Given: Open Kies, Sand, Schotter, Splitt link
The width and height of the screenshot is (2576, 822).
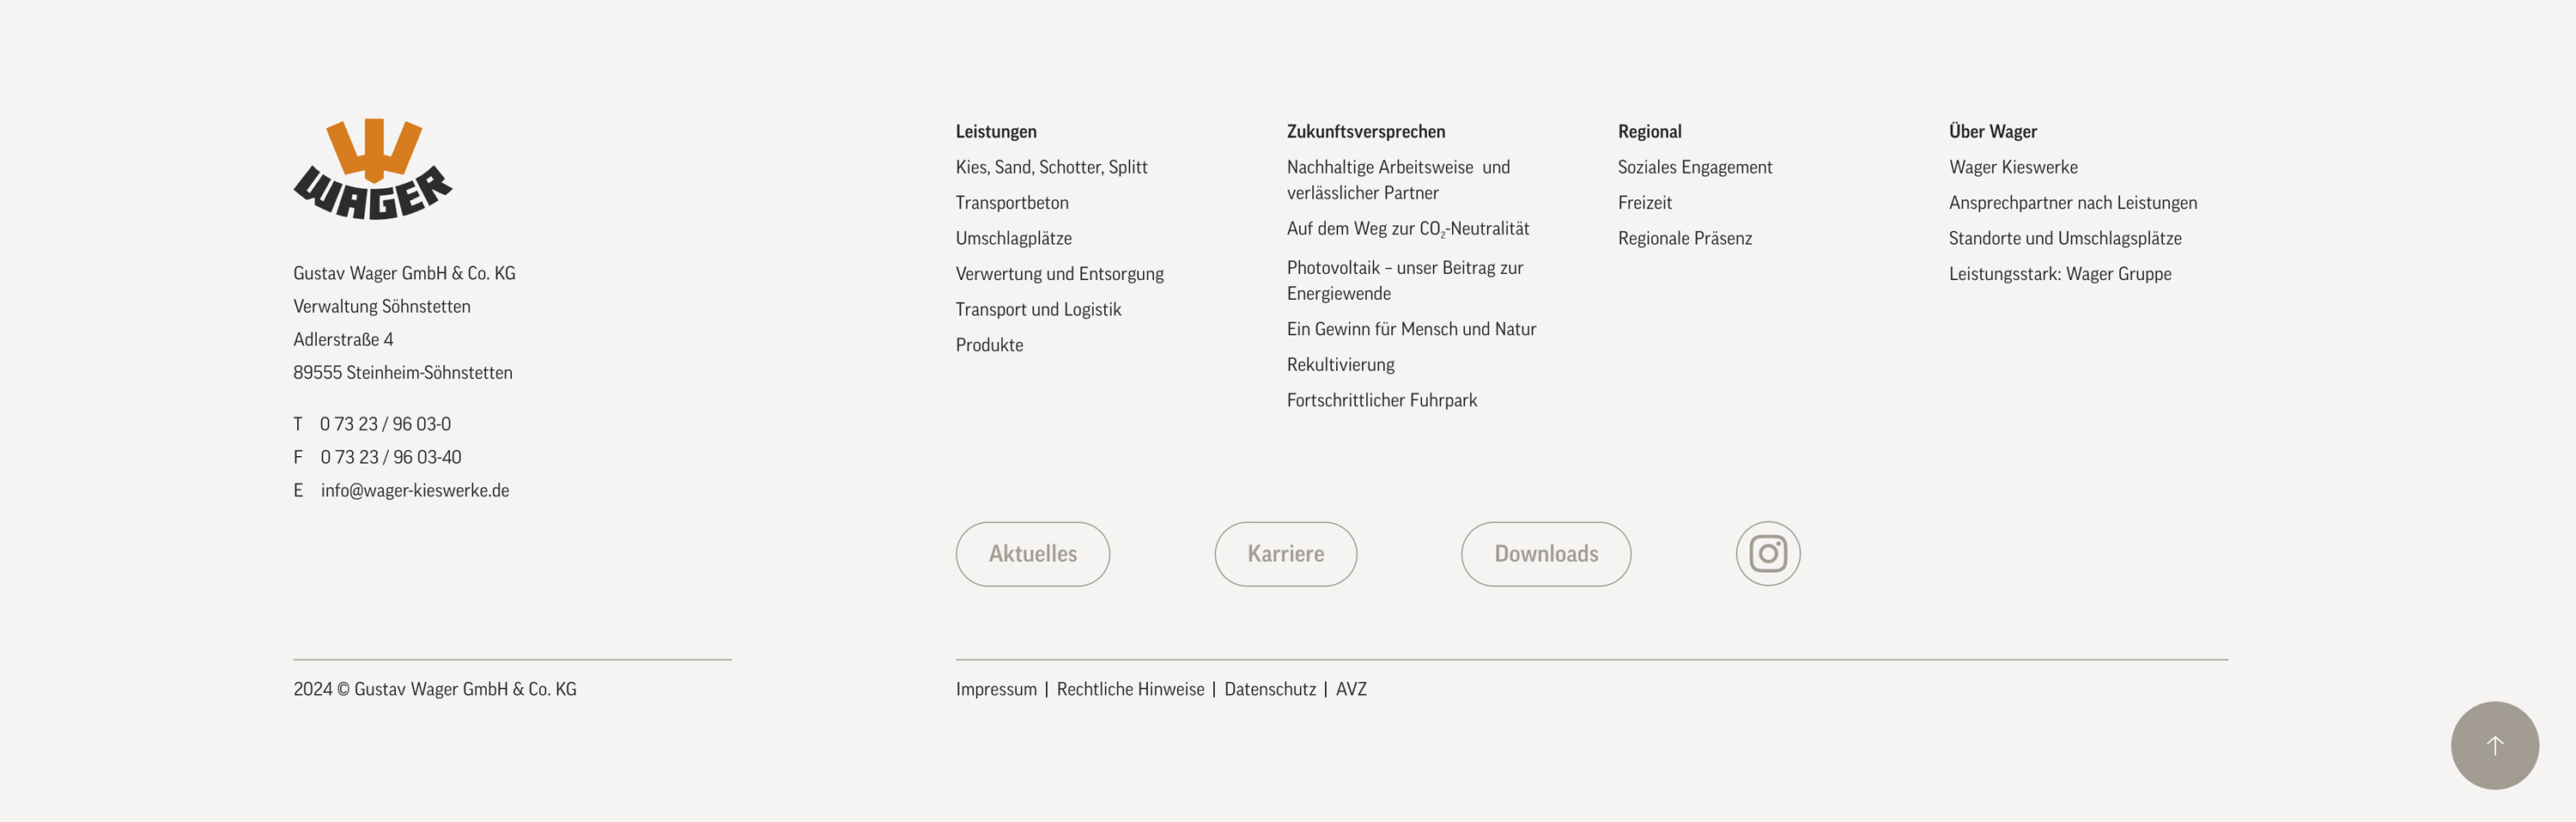Looking at the screenshot, I should [x=1051, y=167].
